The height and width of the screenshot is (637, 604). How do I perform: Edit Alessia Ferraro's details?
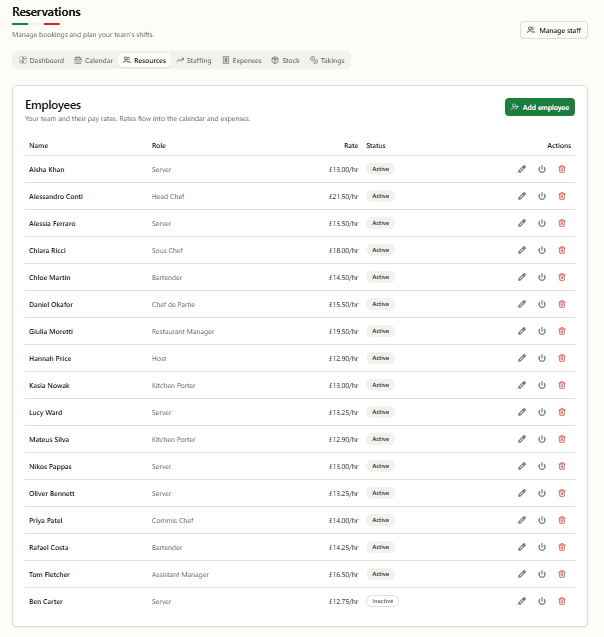point(522,223)
